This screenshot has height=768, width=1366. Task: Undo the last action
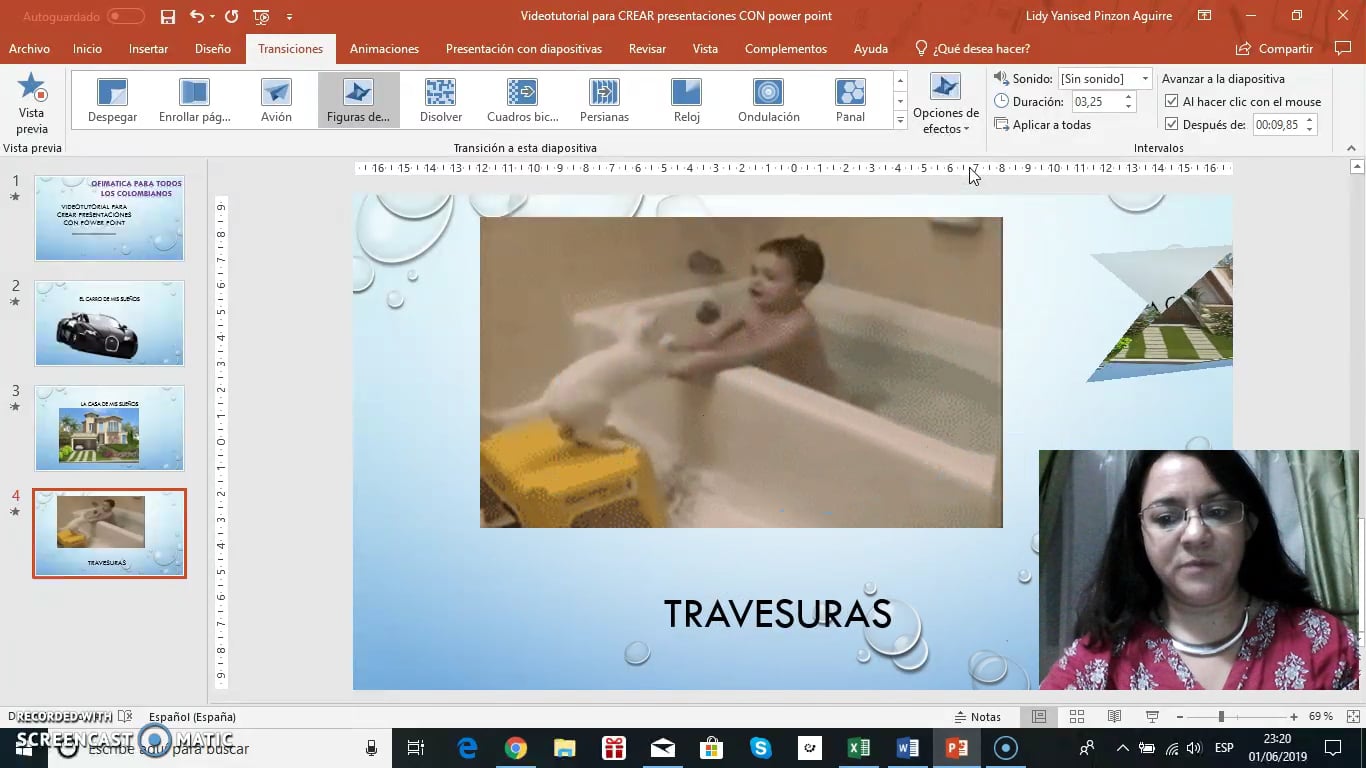tap(196, 16)
